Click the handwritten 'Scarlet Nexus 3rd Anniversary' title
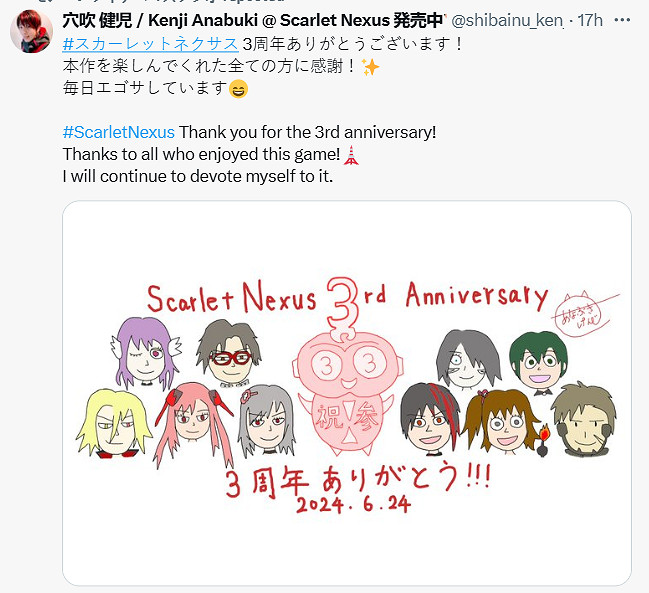649x593 pixels. pos(348,296)
